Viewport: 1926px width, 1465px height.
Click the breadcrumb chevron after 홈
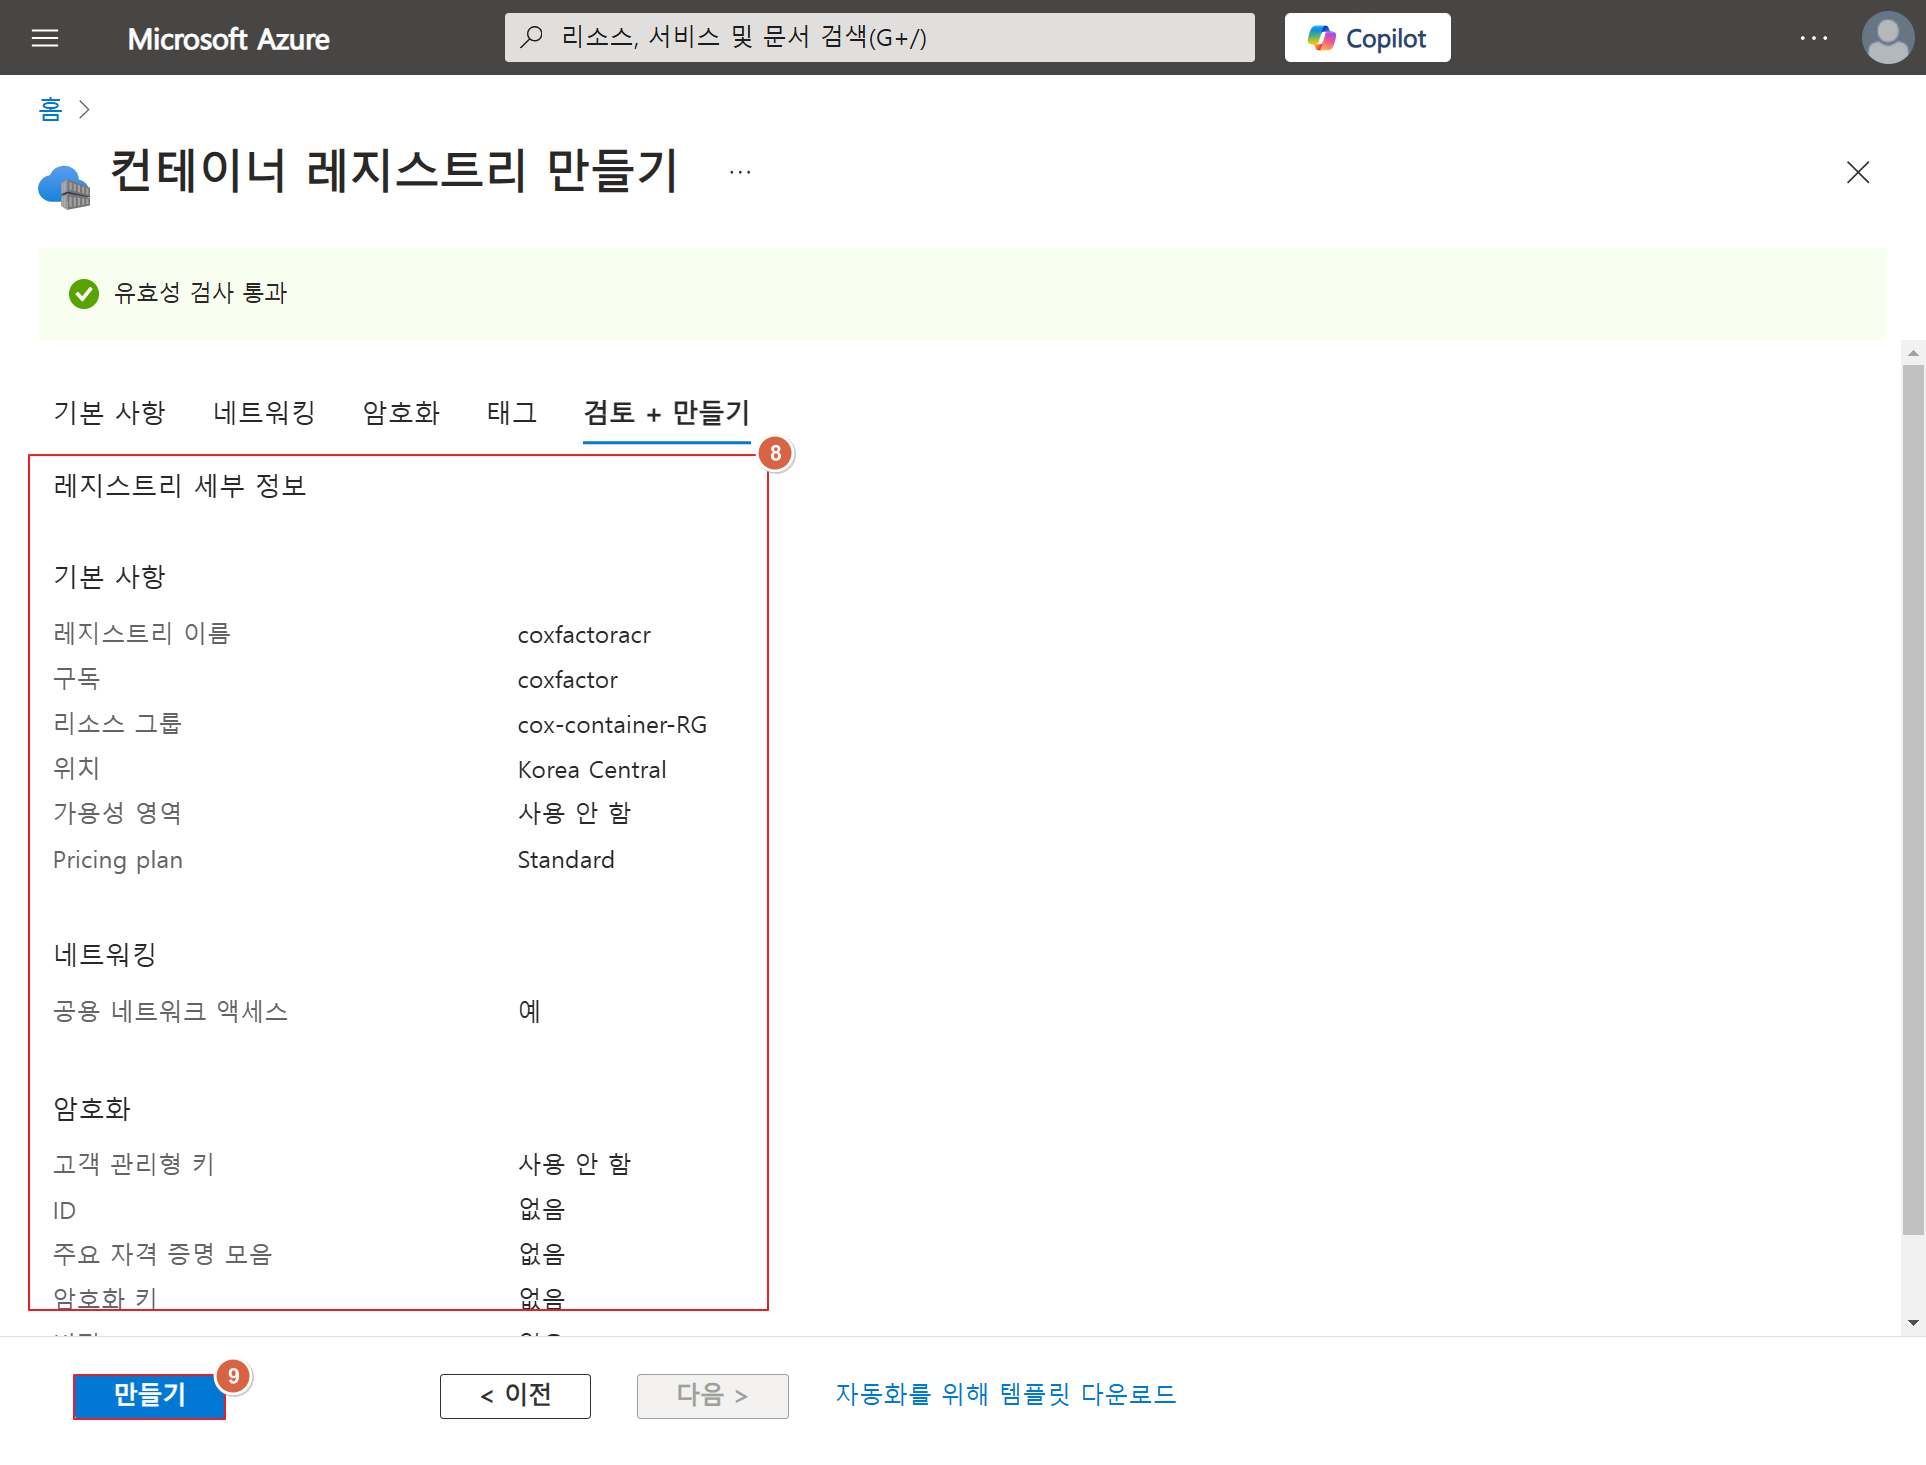click(x=85, y=109)
